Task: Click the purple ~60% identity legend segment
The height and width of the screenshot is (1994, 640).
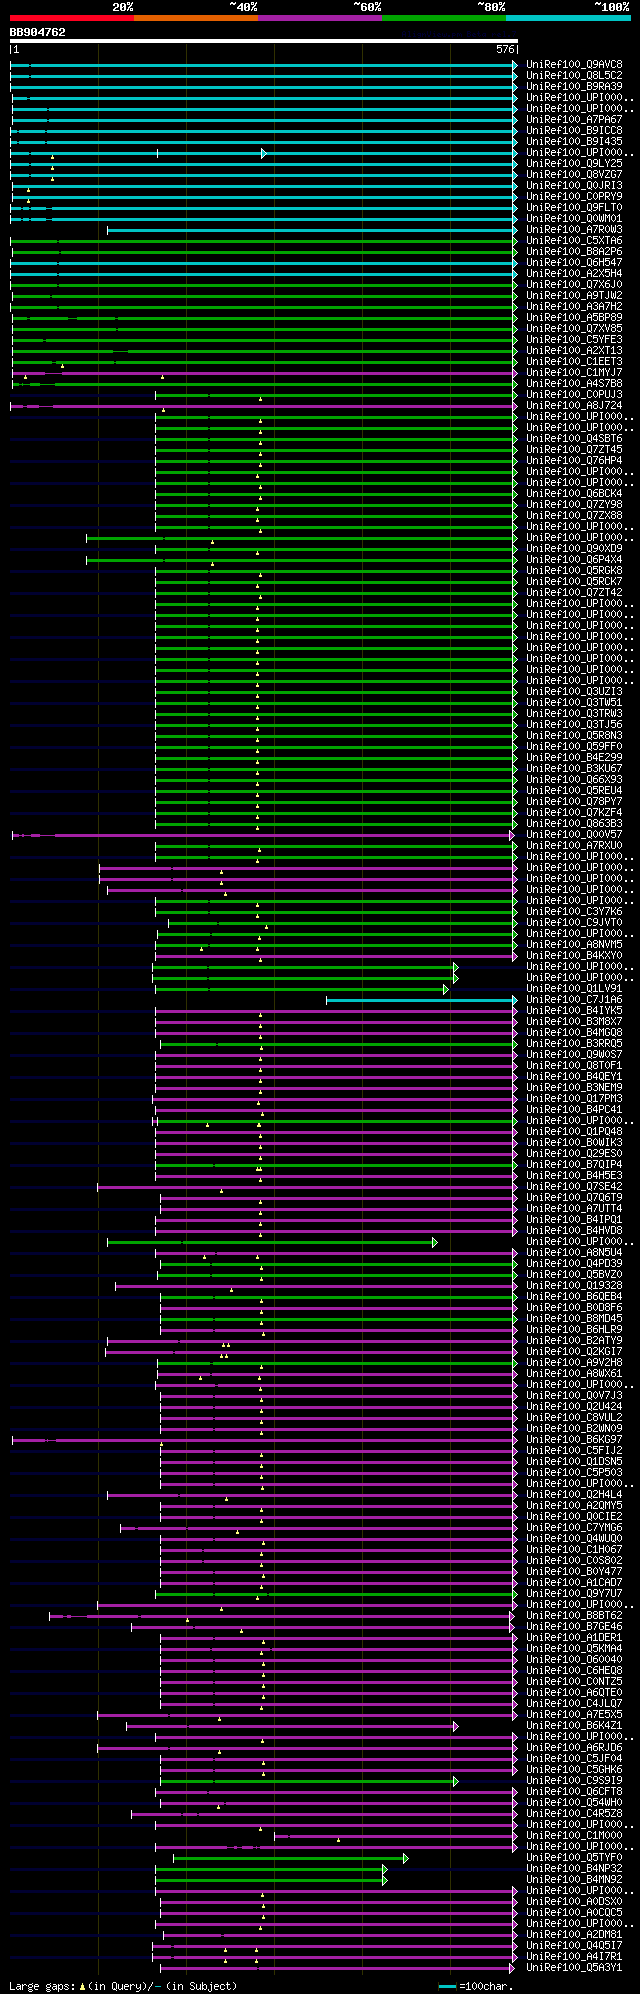Action: click(x=319, y=18)
